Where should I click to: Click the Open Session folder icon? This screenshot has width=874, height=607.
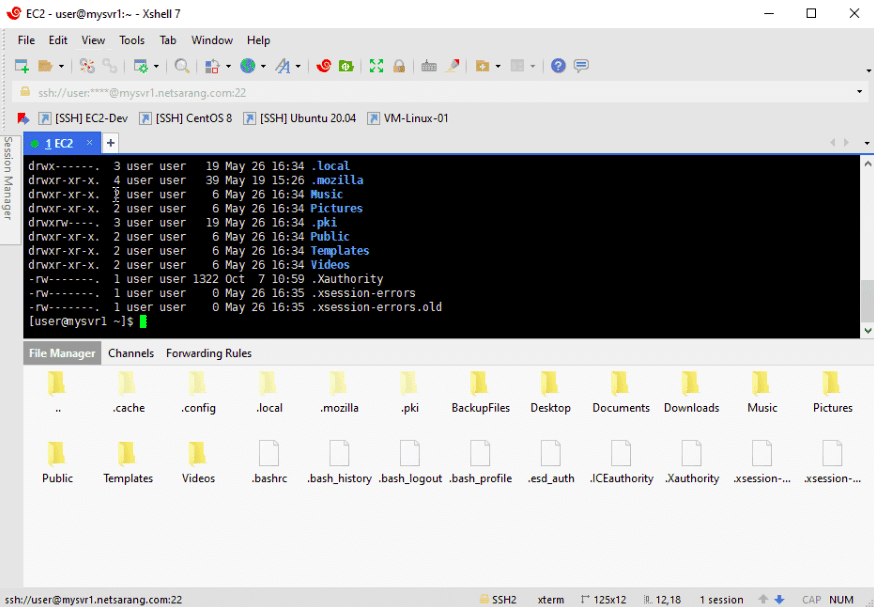click(x=45, y=66)
